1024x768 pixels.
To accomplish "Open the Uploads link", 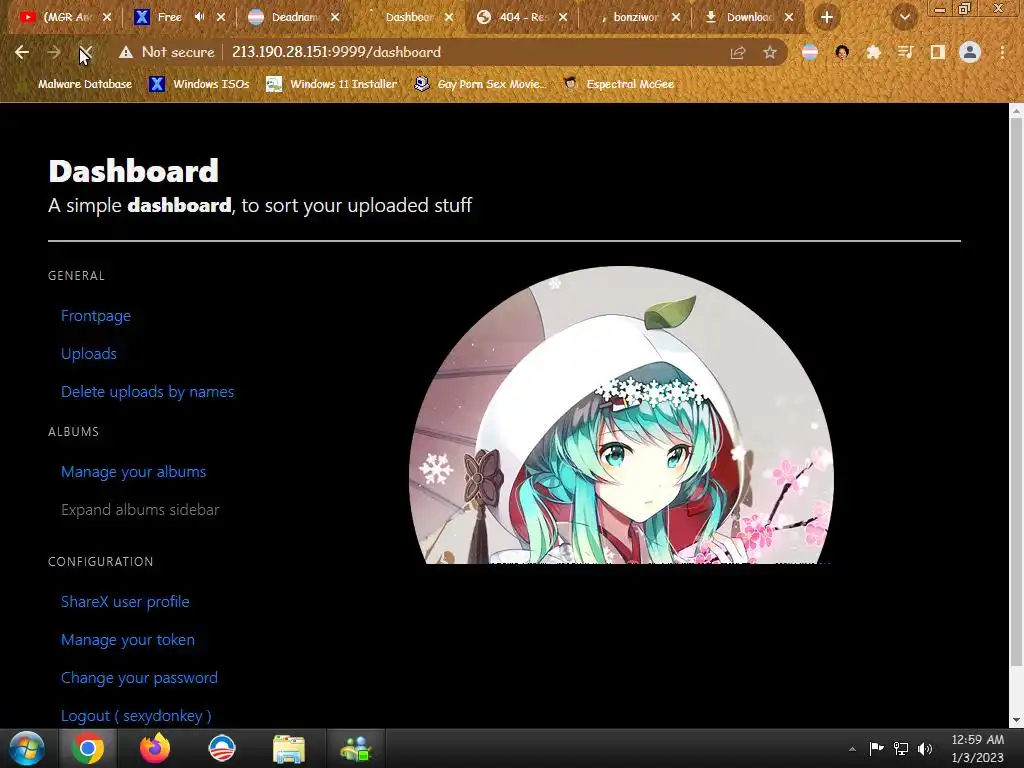I will (89, 354).
